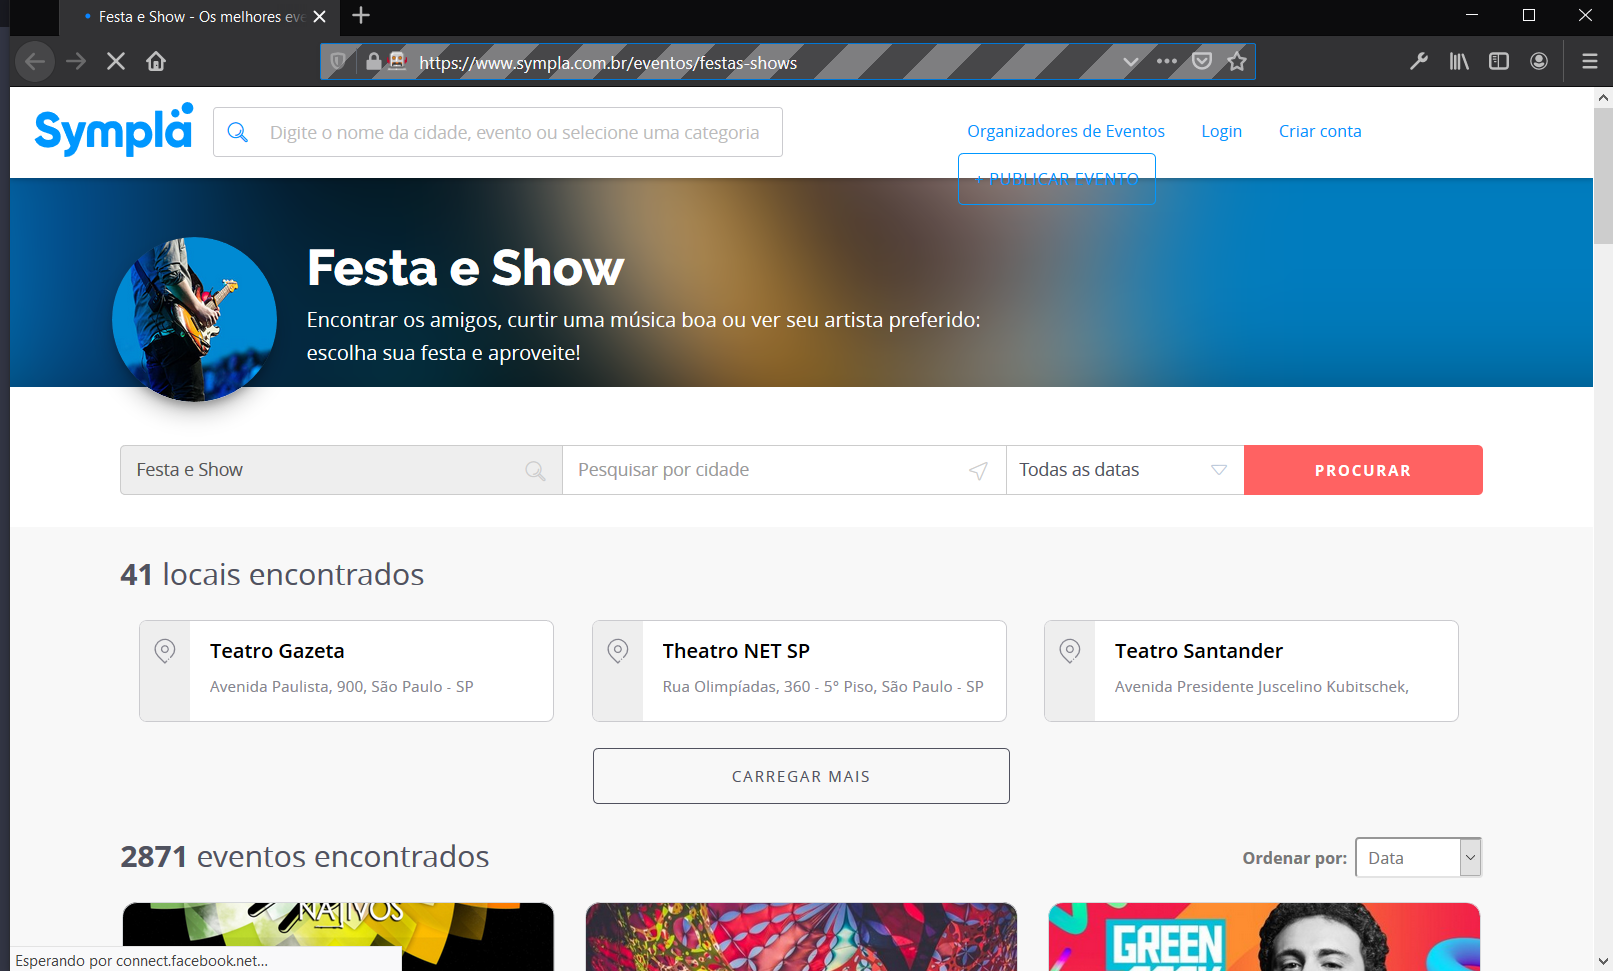Click the PROCURAR search button
This screenshot has width=1613, height=971.
coord(1363,470)
